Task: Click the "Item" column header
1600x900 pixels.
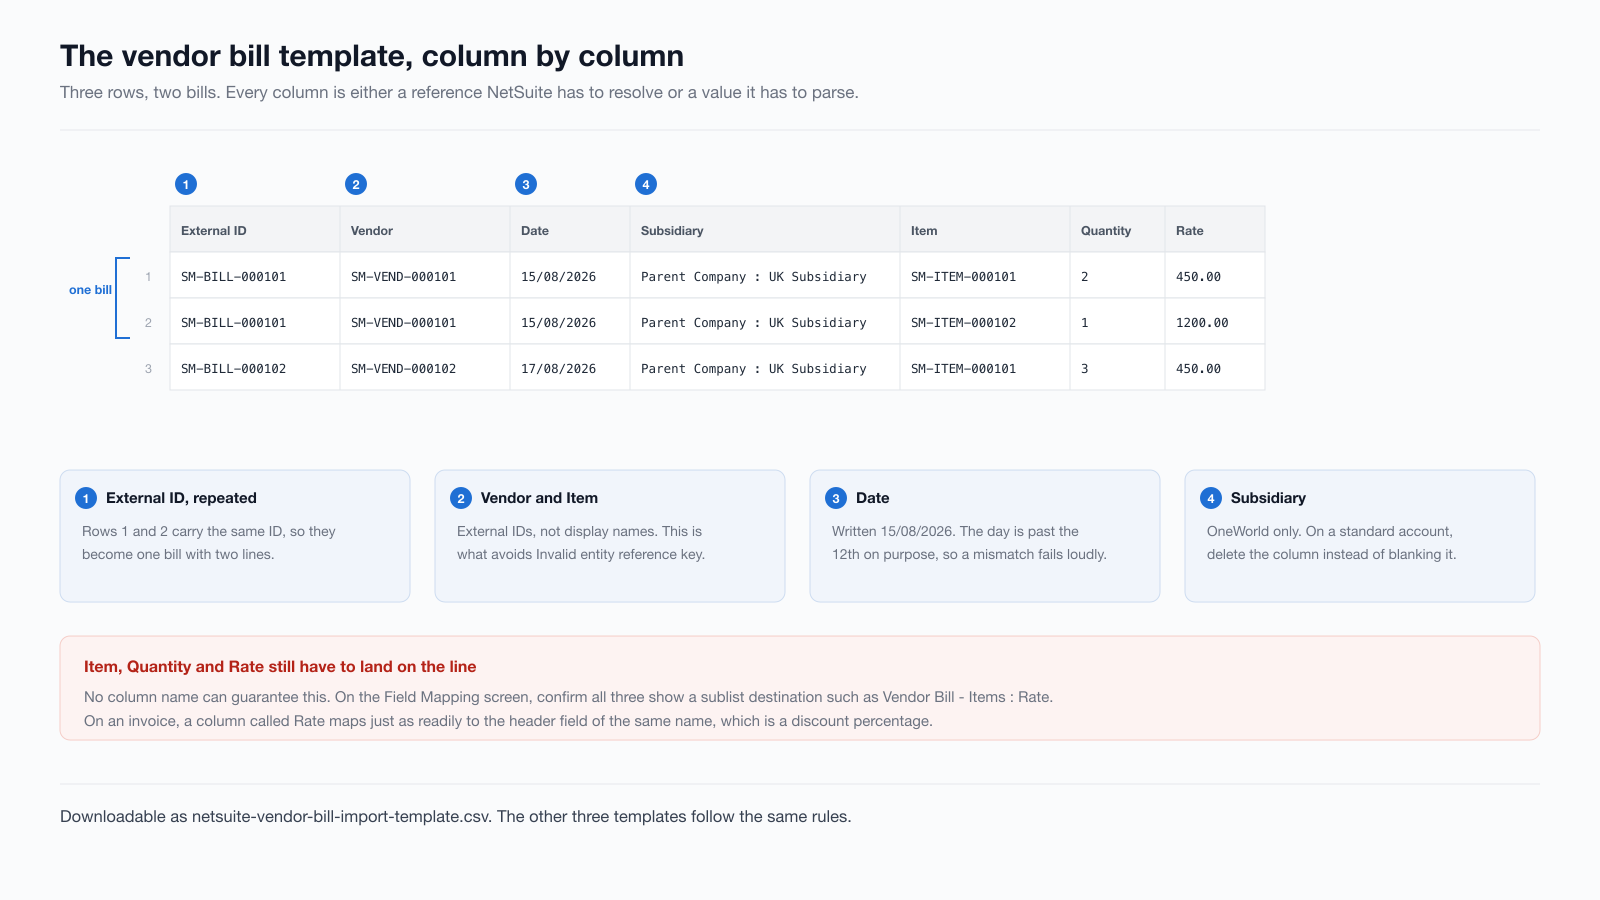Action: [985, 230]
